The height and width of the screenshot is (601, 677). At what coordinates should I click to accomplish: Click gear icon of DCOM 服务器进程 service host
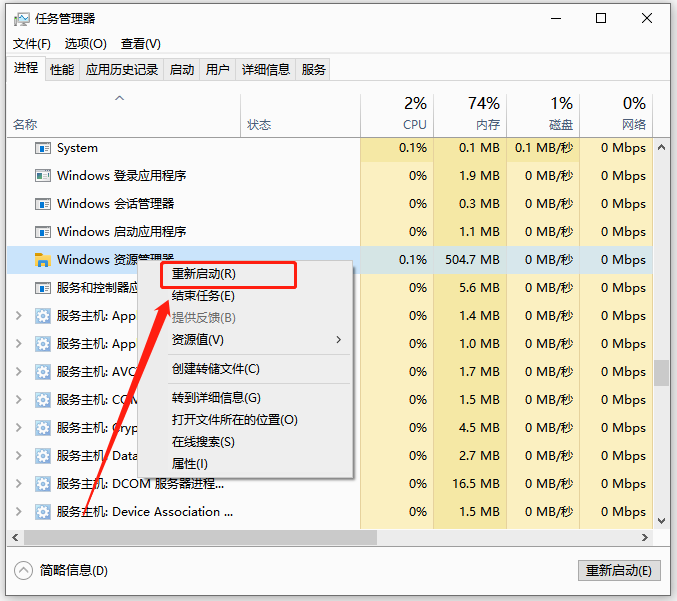43,484
